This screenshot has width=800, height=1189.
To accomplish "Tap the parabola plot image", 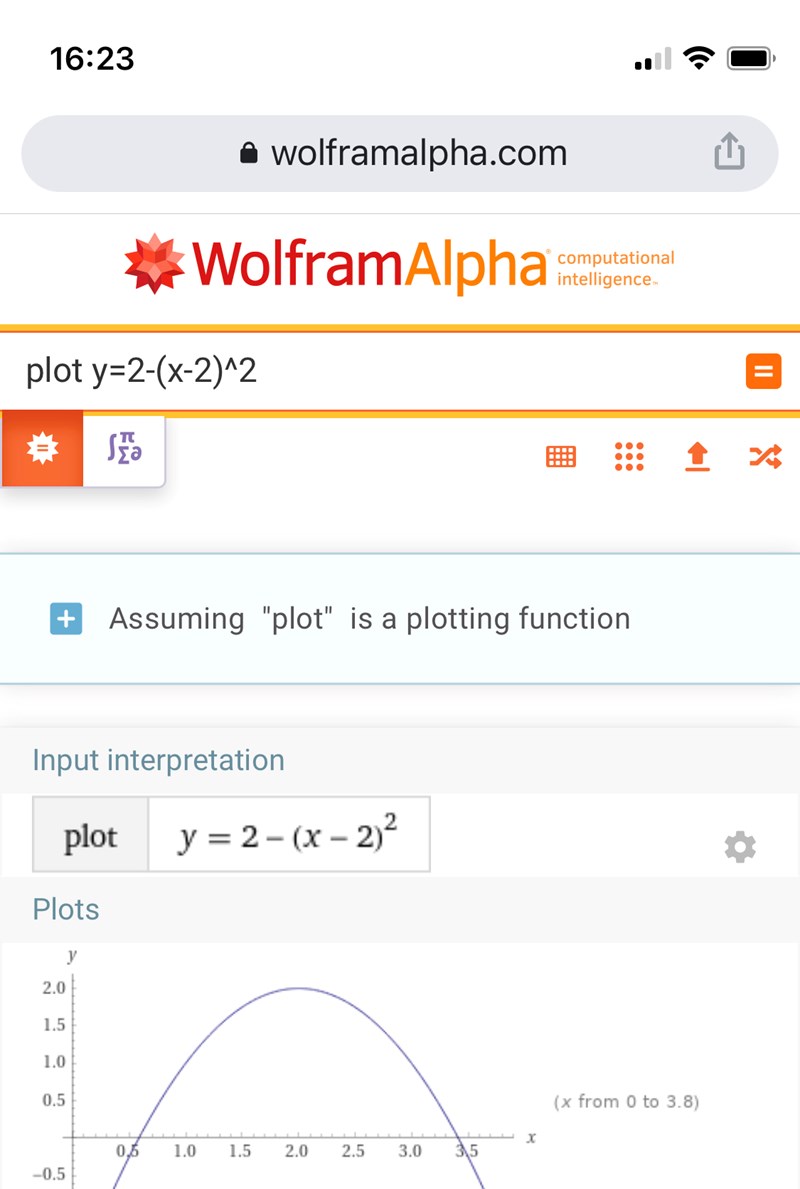I will pos(300,1070).
